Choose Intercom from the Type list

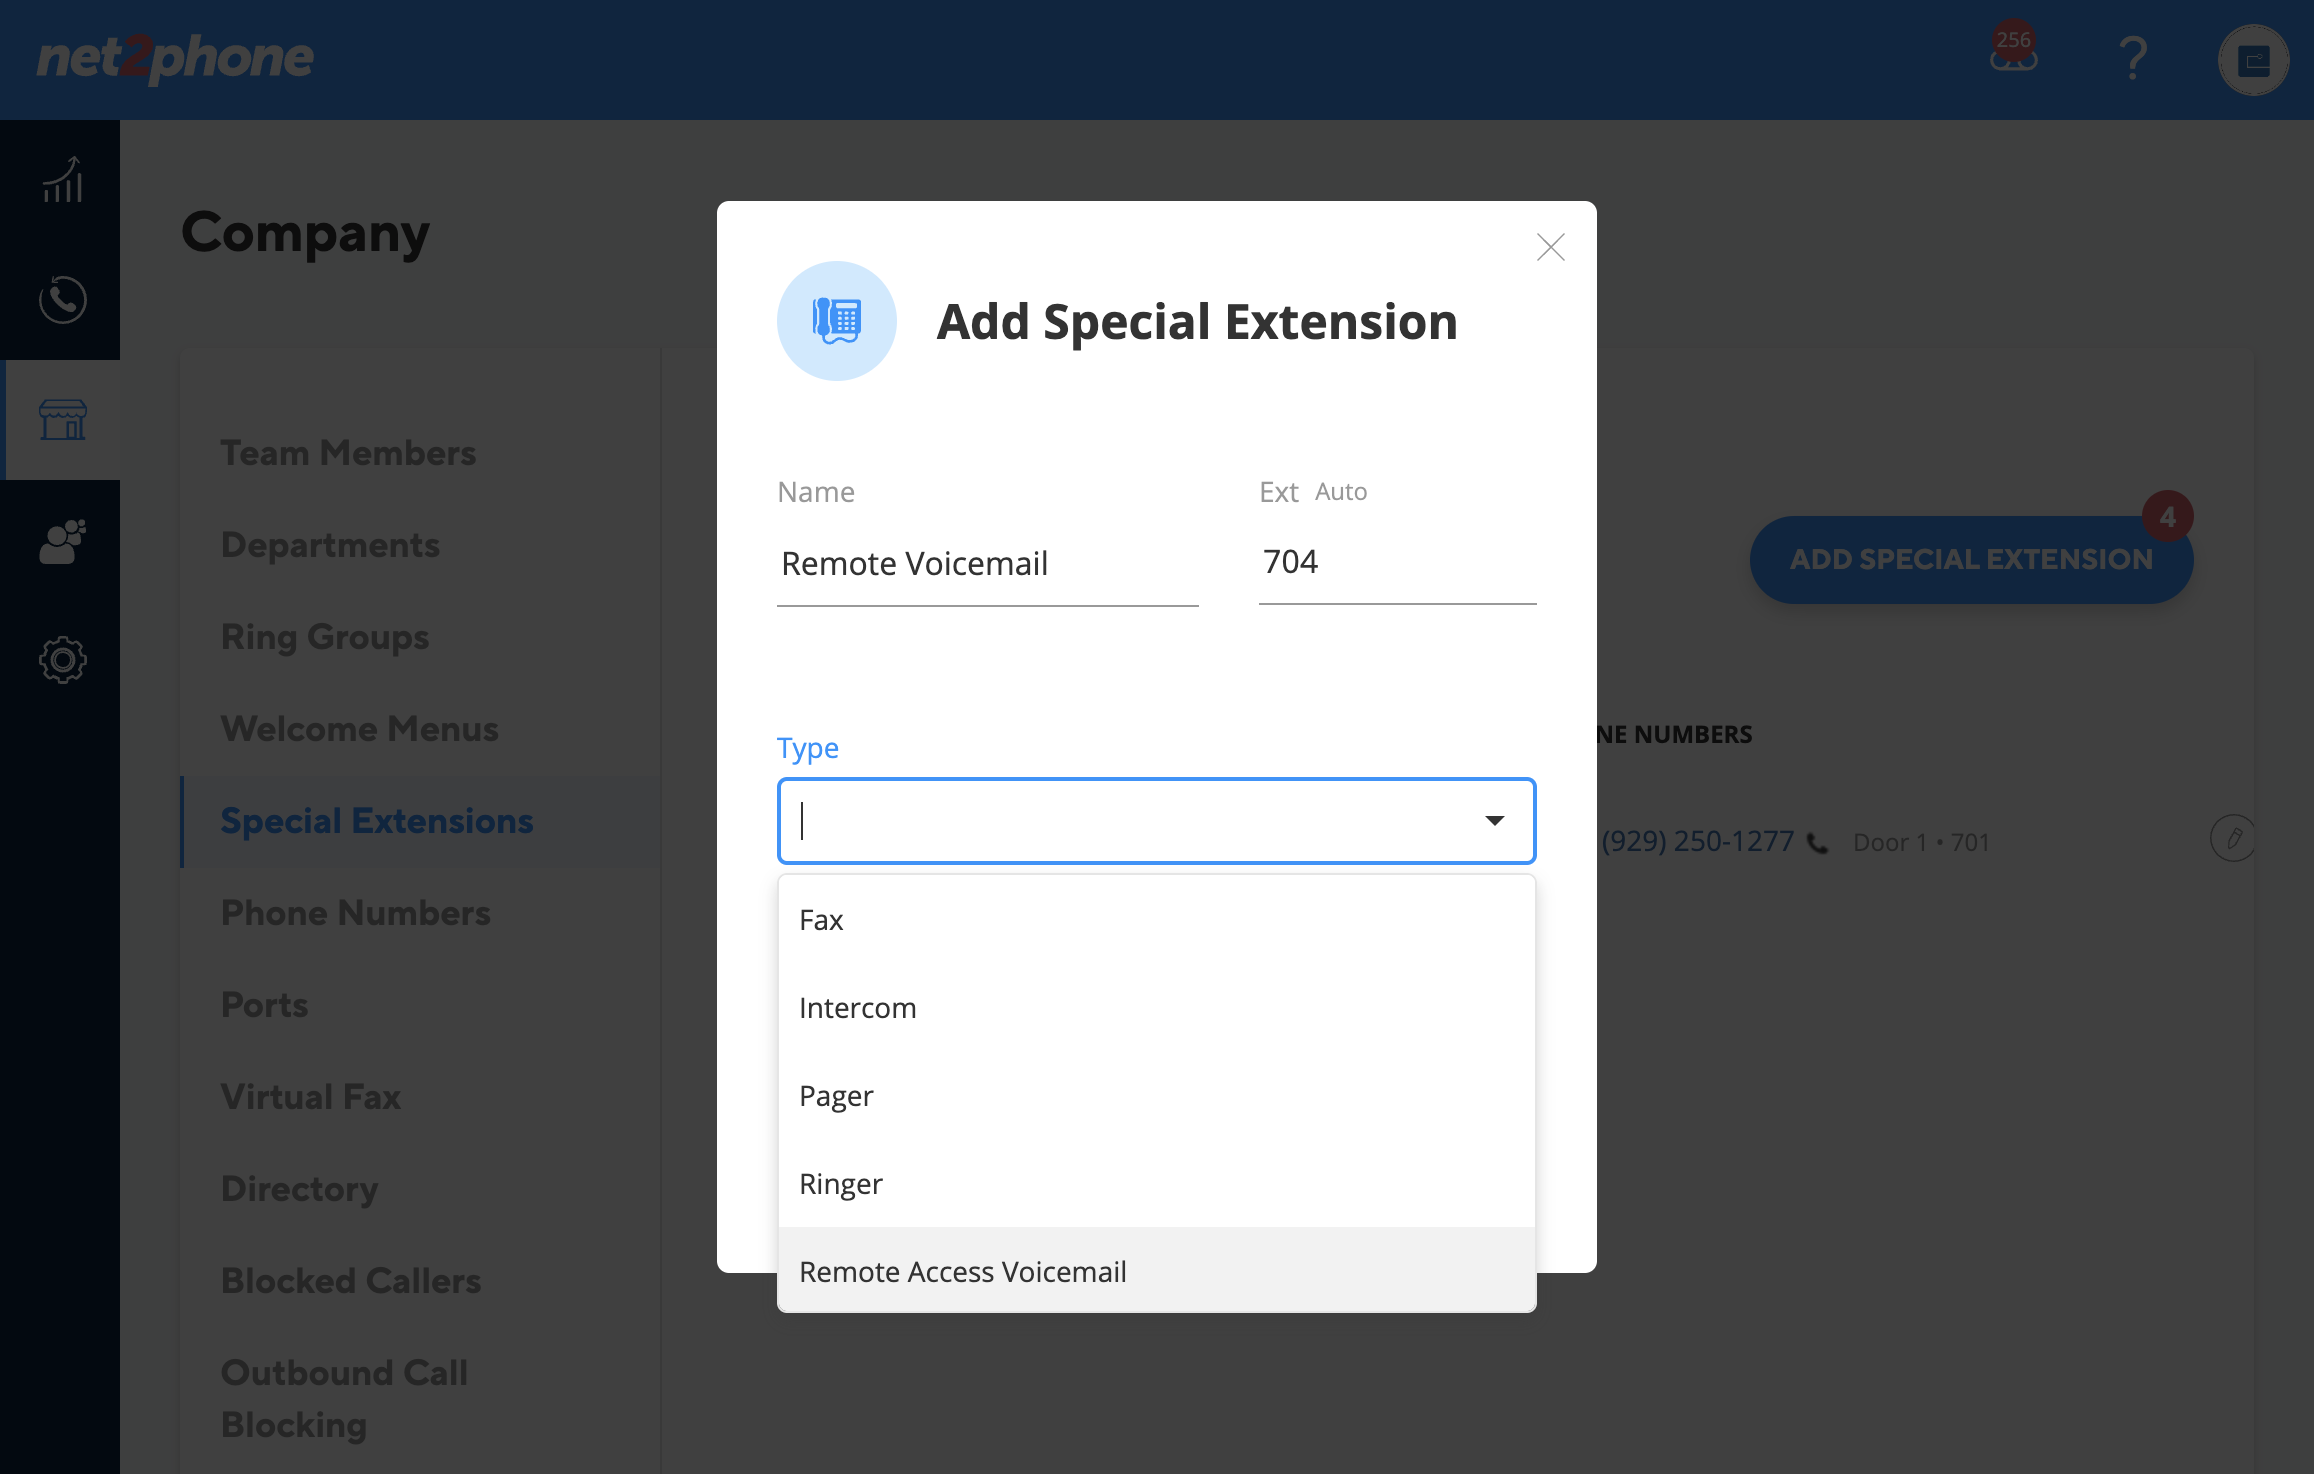(x=1156, y=1008)
